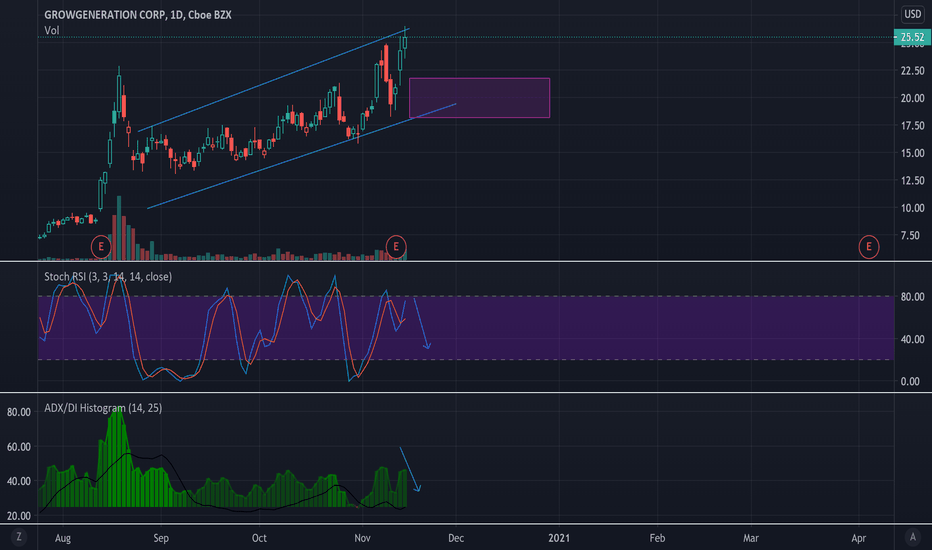Click the 22.50 price axis label
This screenshot has height=550, width=932.
(x=912, y=71)
